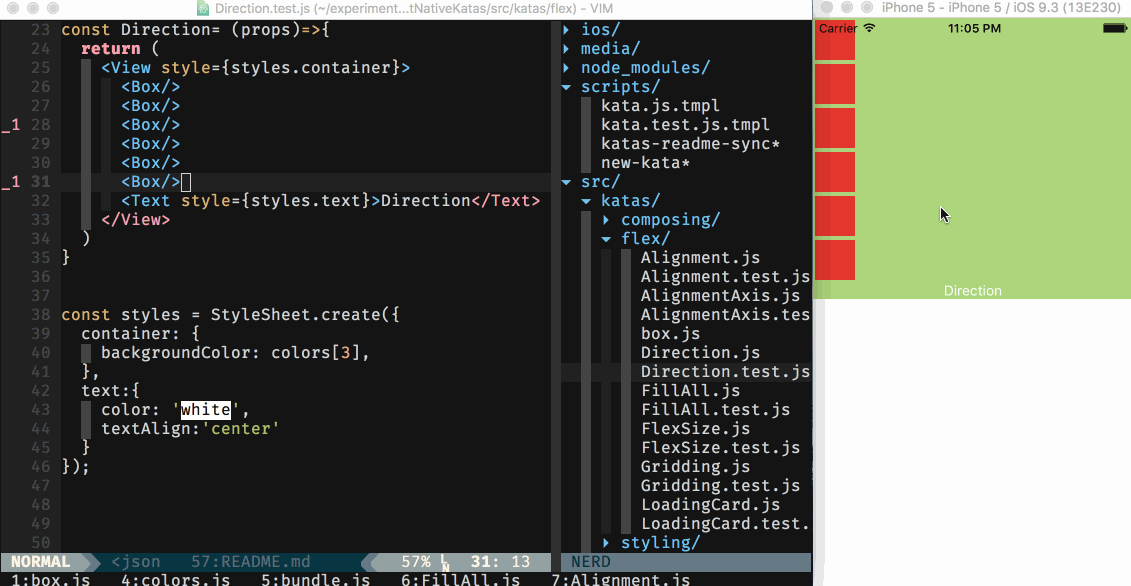
Task: Select katas-readme-sync* script file
Action: coord(690,144)
